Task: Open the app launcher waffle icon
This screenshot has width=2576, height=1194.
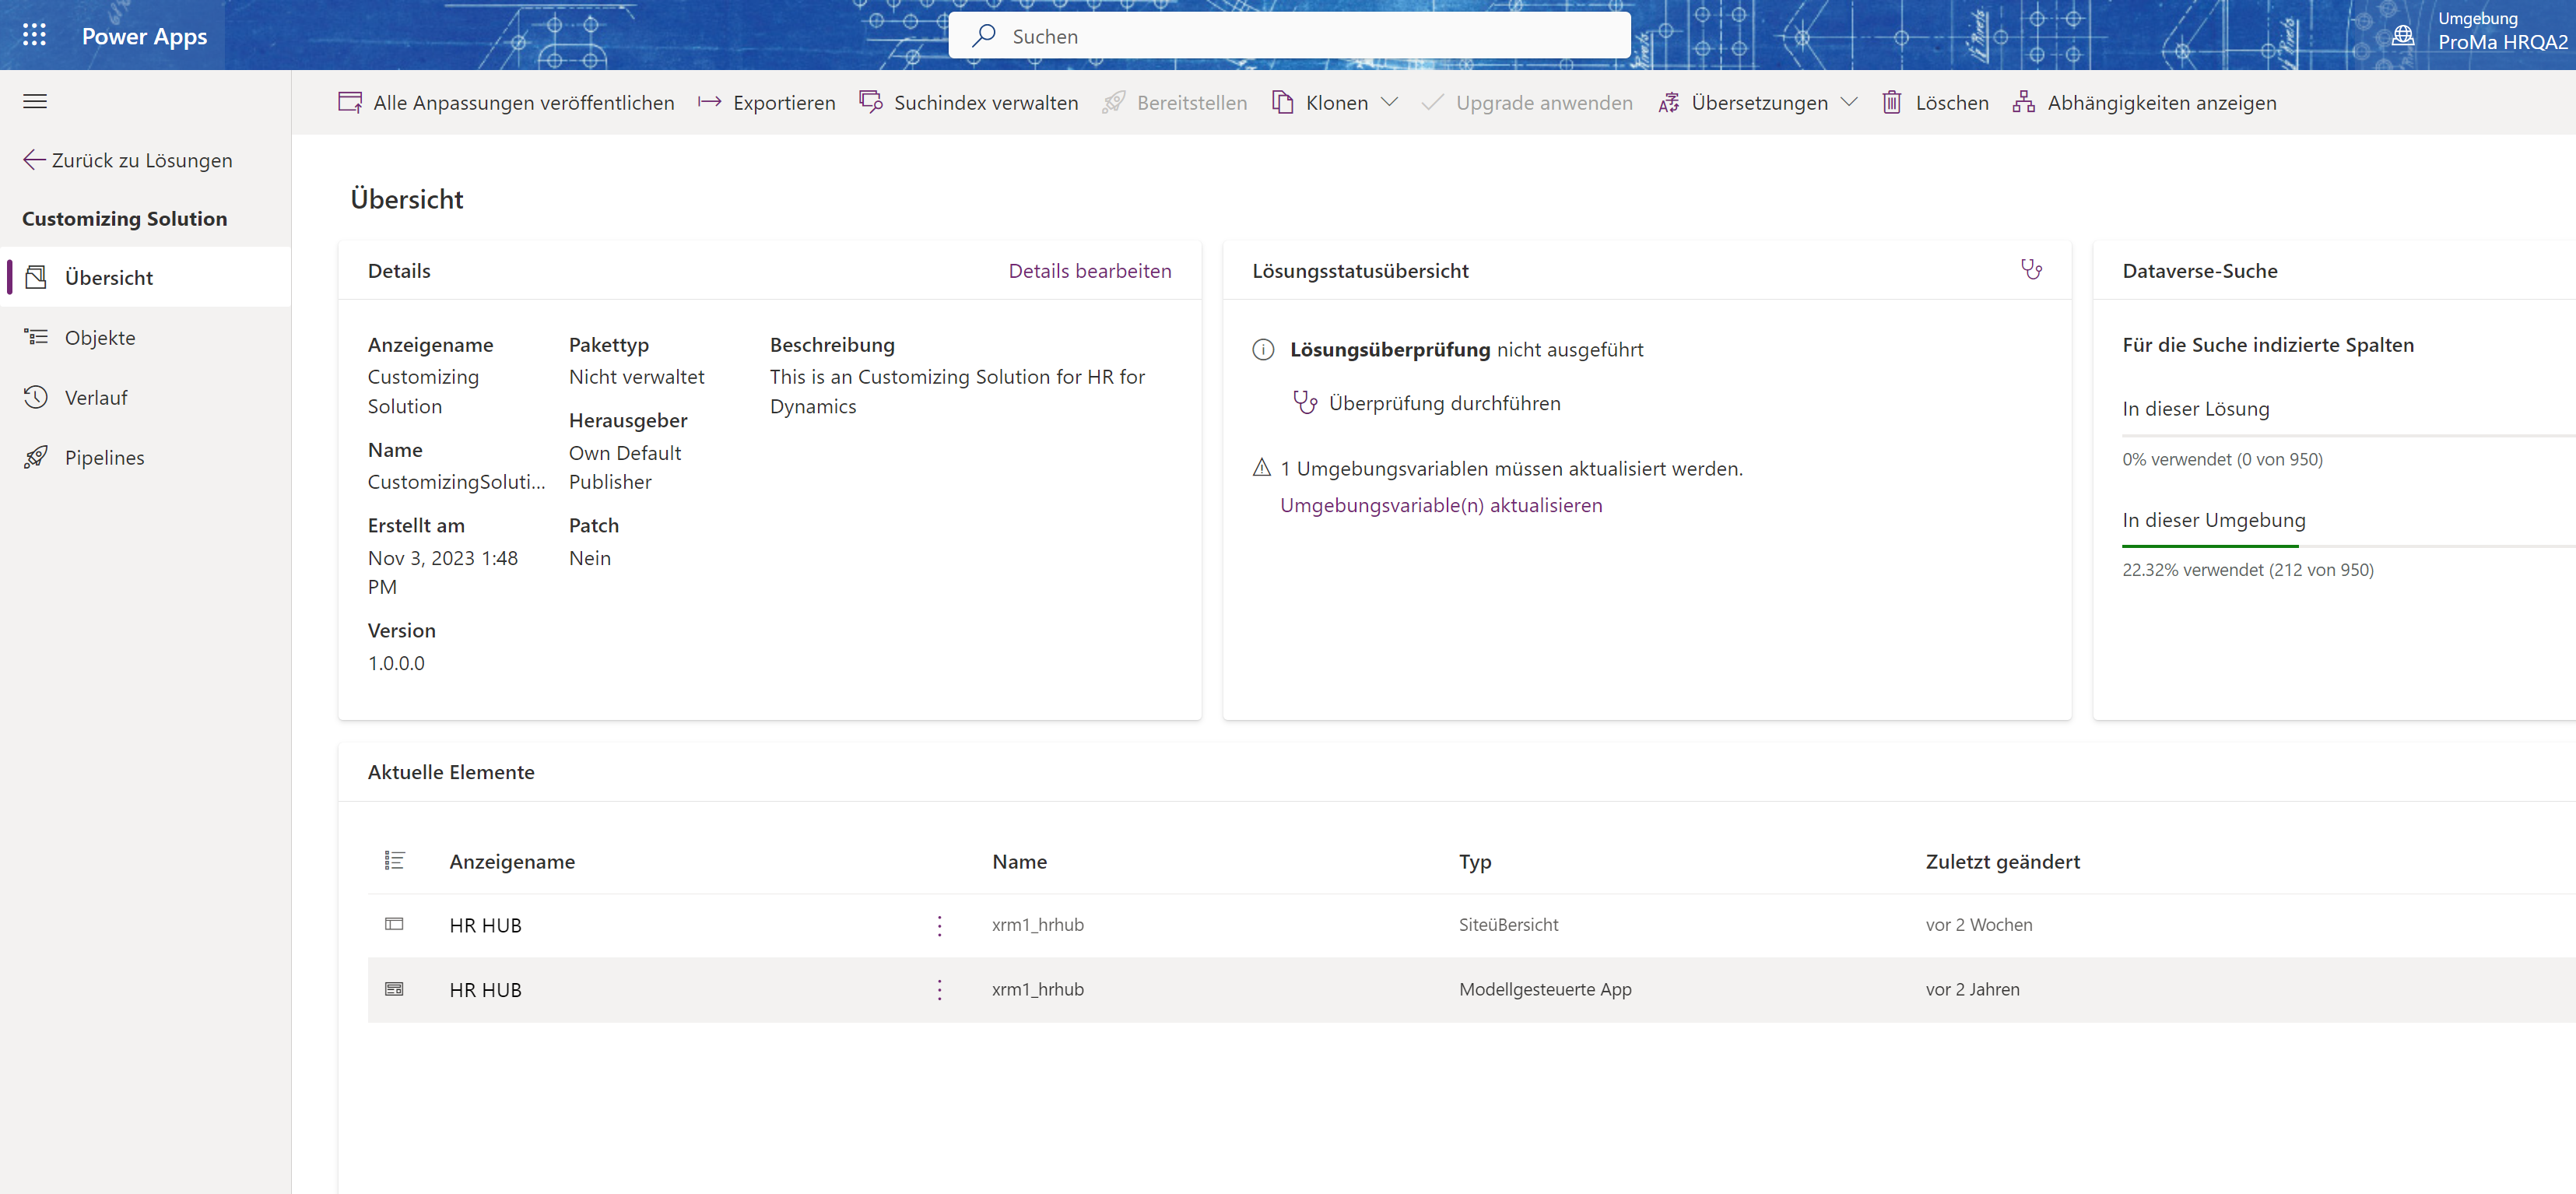Action: 34,35
